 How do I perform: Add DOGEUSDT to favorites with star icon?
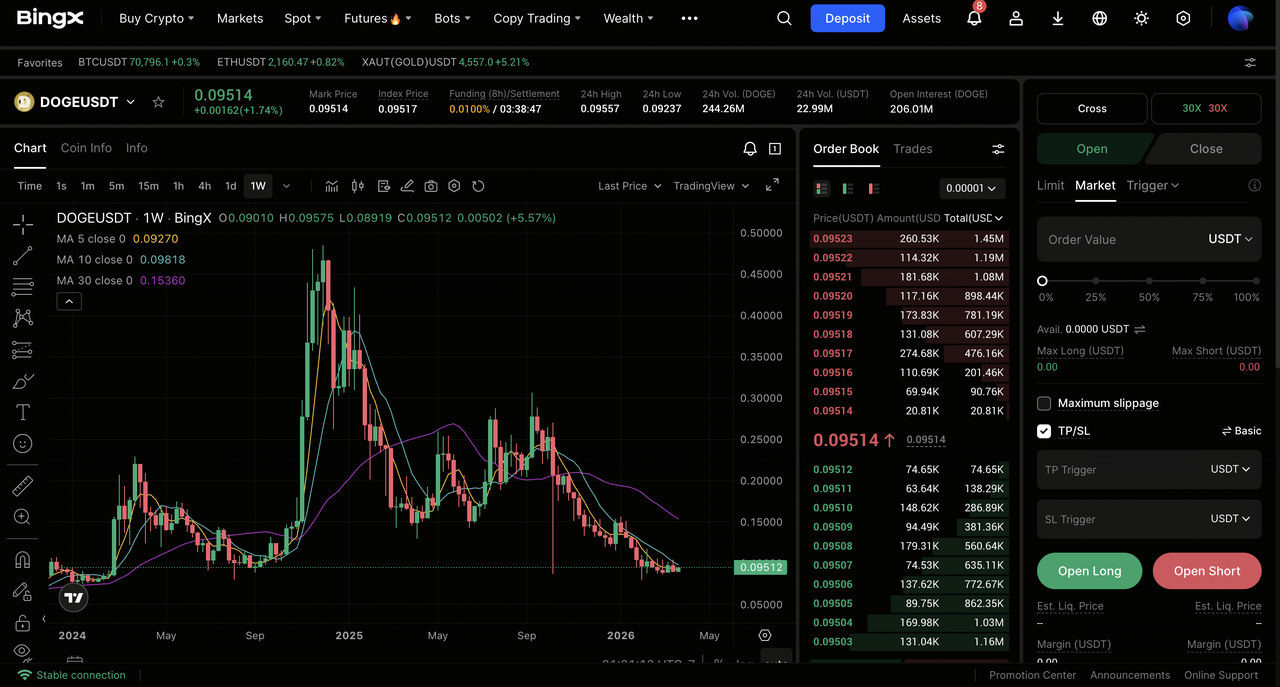click(158, 102)
